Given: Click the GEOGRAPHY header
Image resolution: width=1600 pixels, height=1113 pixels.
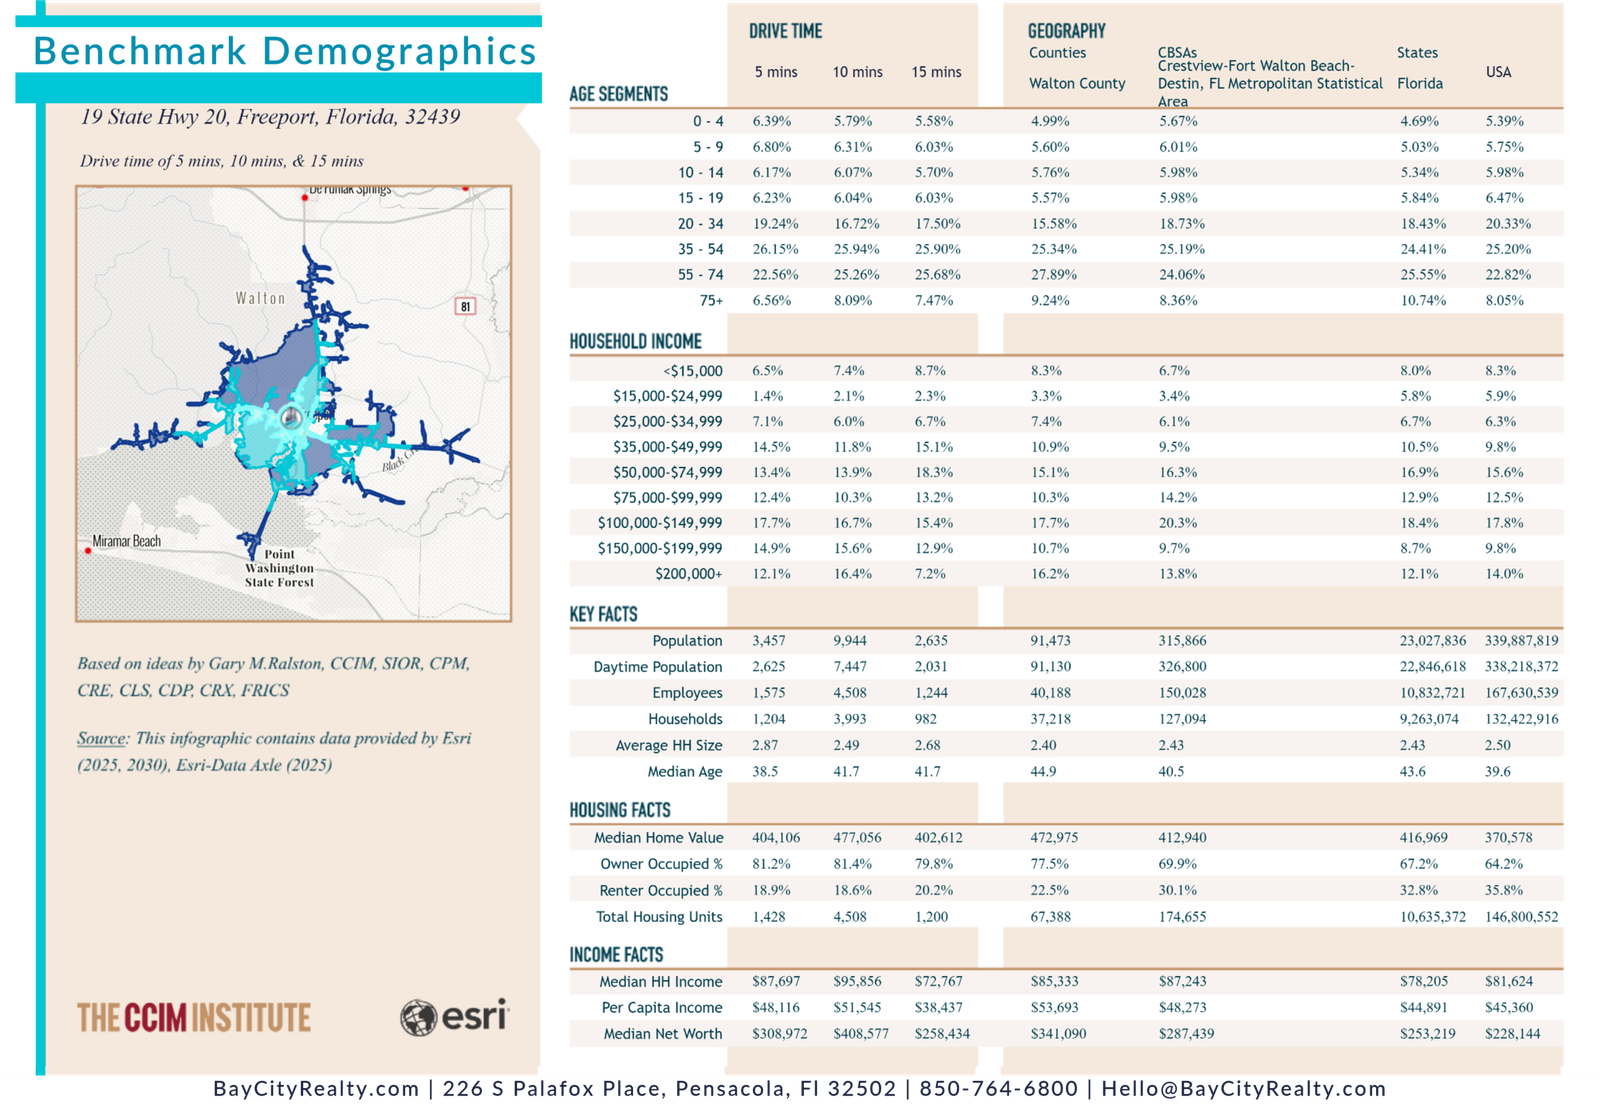Looking at the screenshot, I should pos(1067,31).
